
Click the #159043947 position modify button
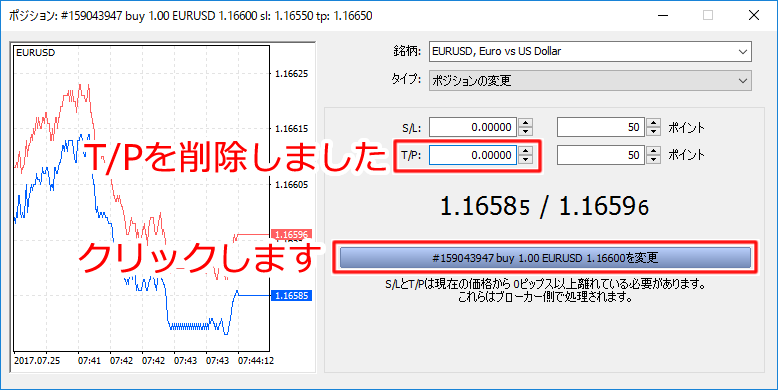tap(545, 258)
